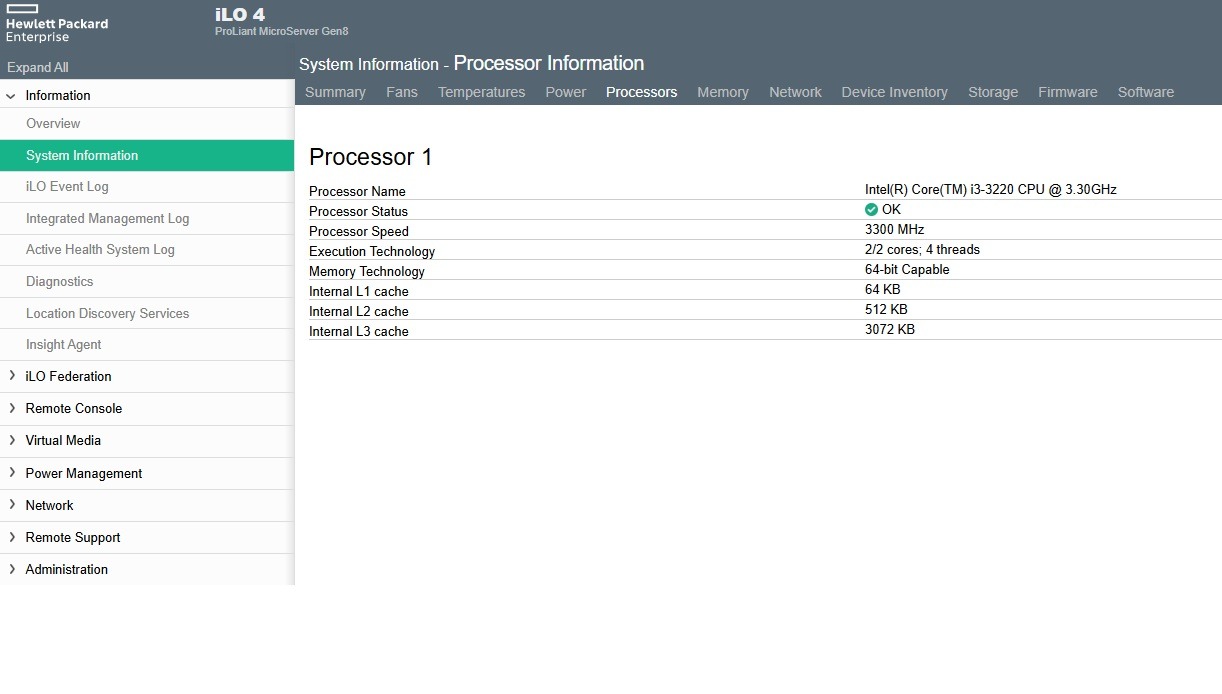Image resolution: width=1222 pixels, height=694 pixels.
Task: Switch to the Software tab
Action: (1146, 92)
